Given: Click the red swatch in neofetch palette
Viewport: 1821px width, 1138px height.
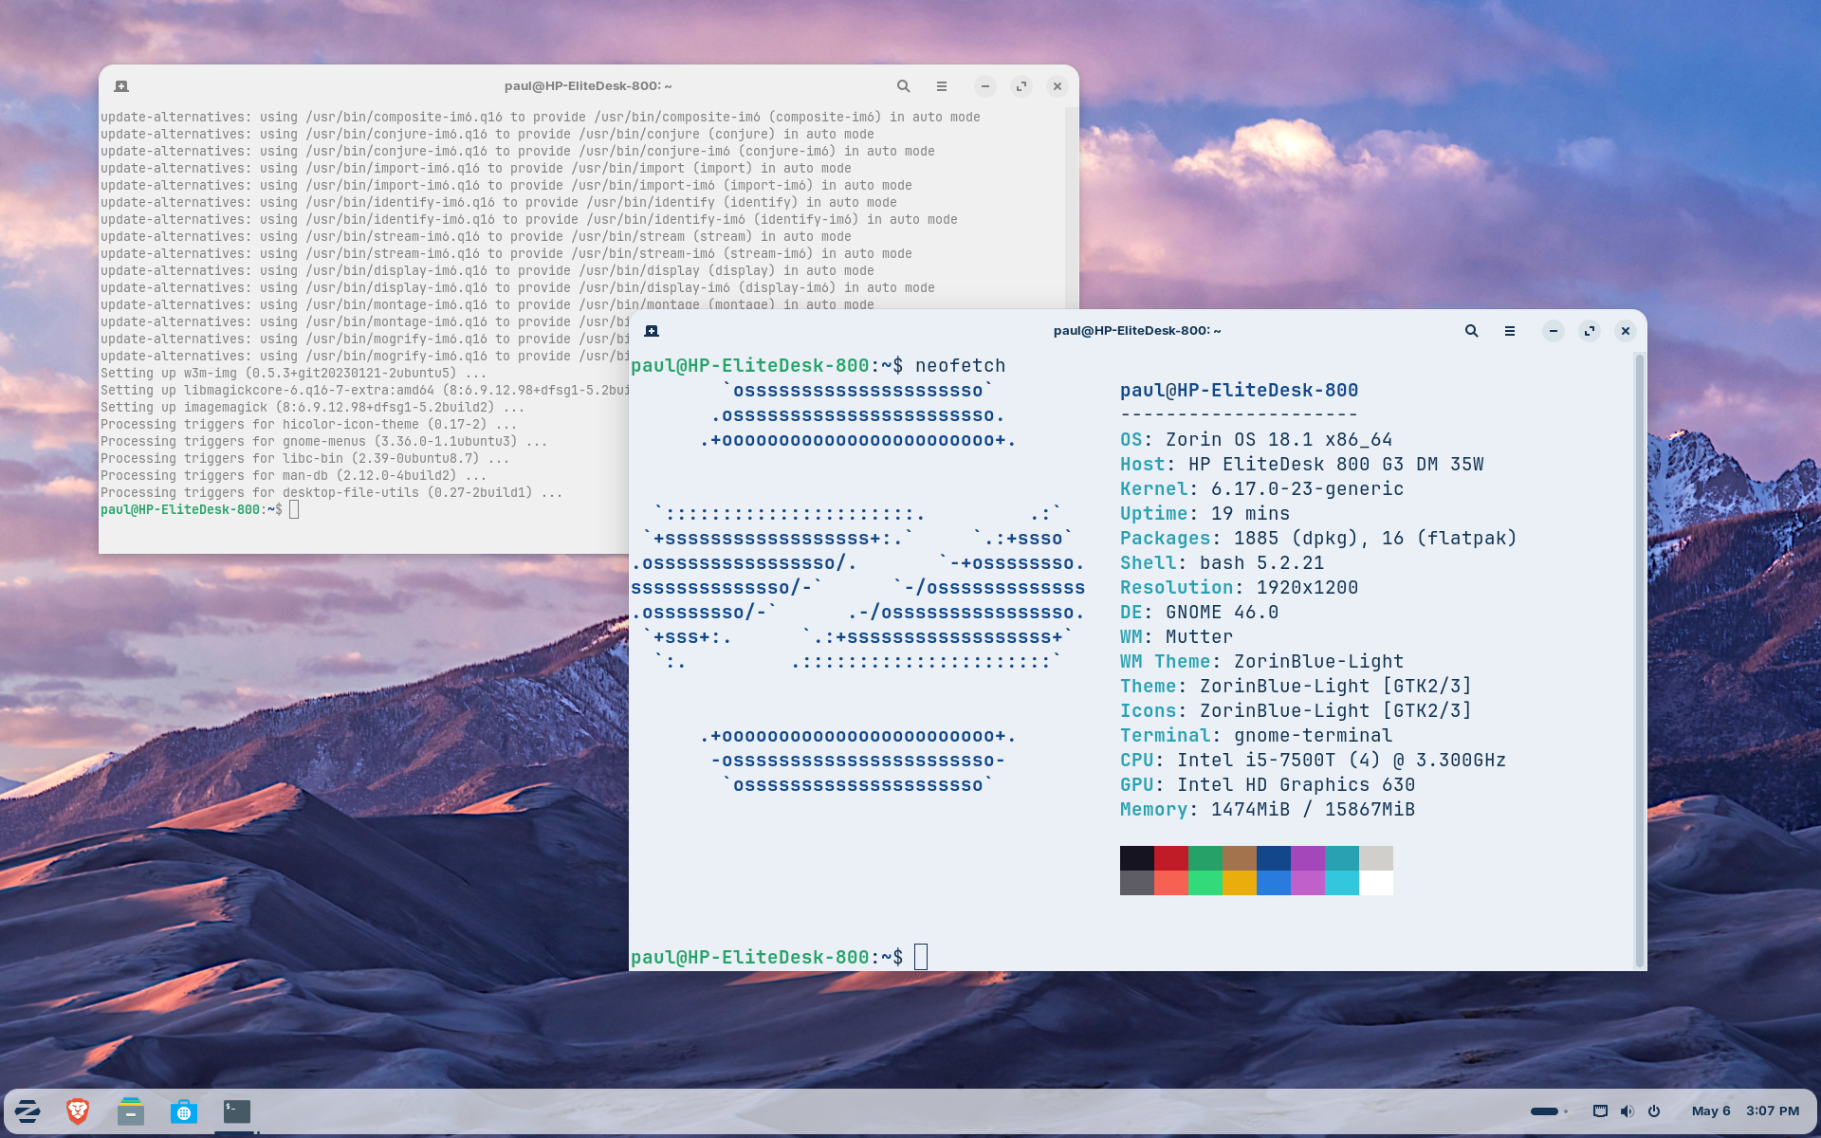Looking at the screenshot, I should (x=1171, y=858).
